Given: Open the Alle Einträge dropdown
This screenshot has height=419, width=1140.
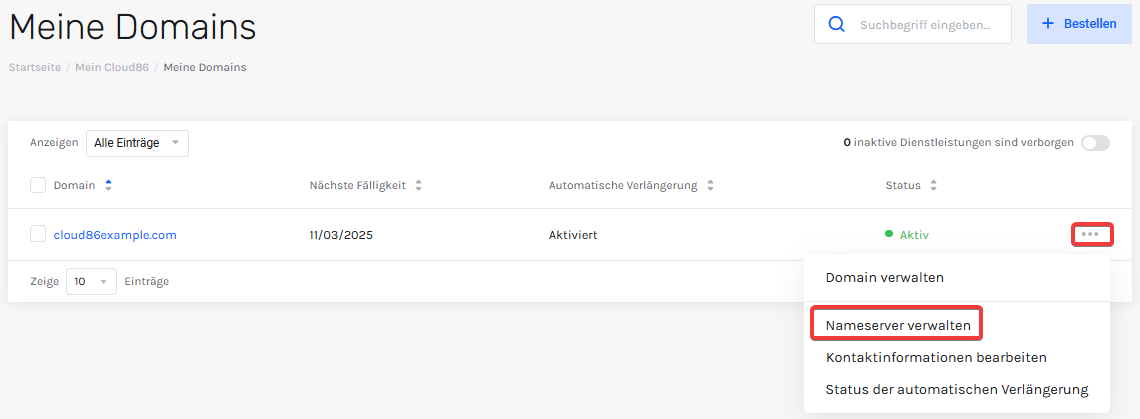Looking at the screenshot, I should tap(137, 143).
